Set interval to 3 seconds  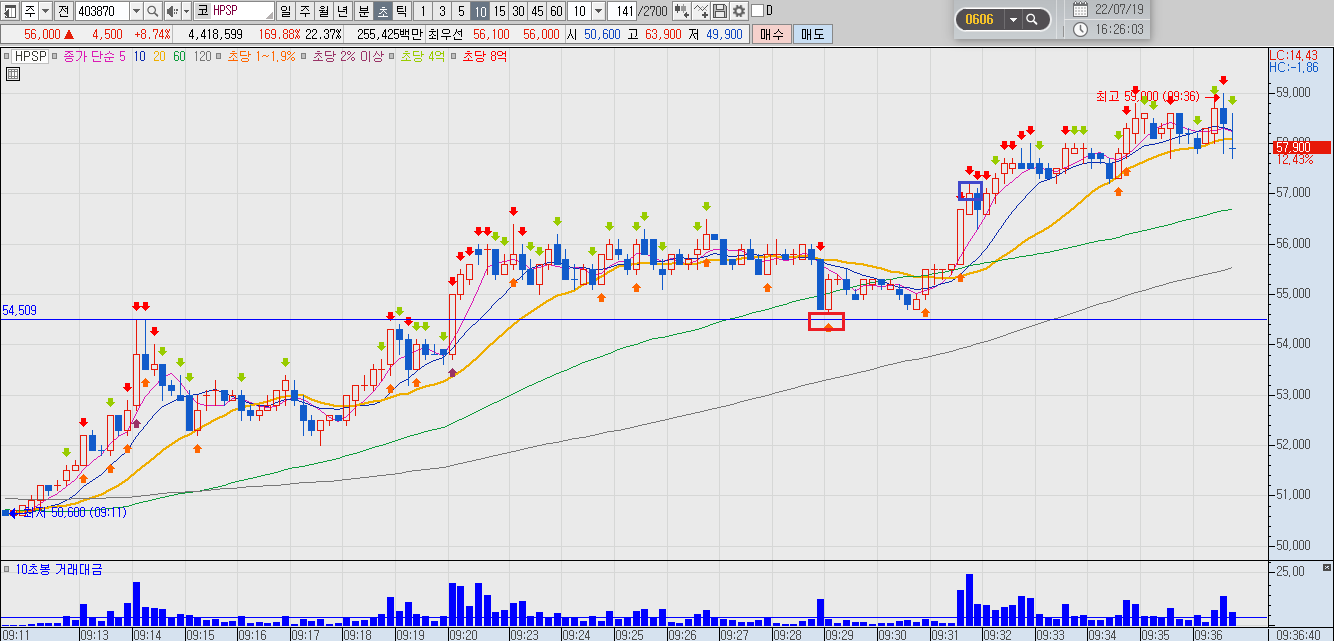pos(442,11)
